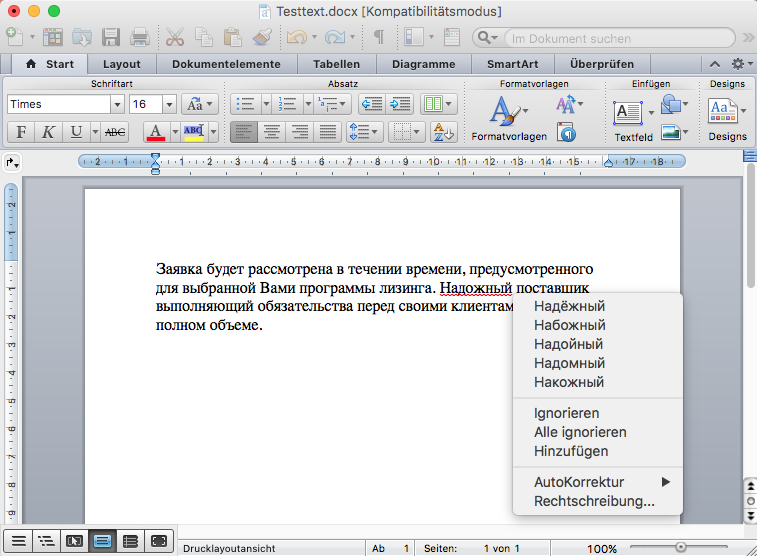Toggle italic K formatting button
757x556 pixels.
(x=48, y=132)
